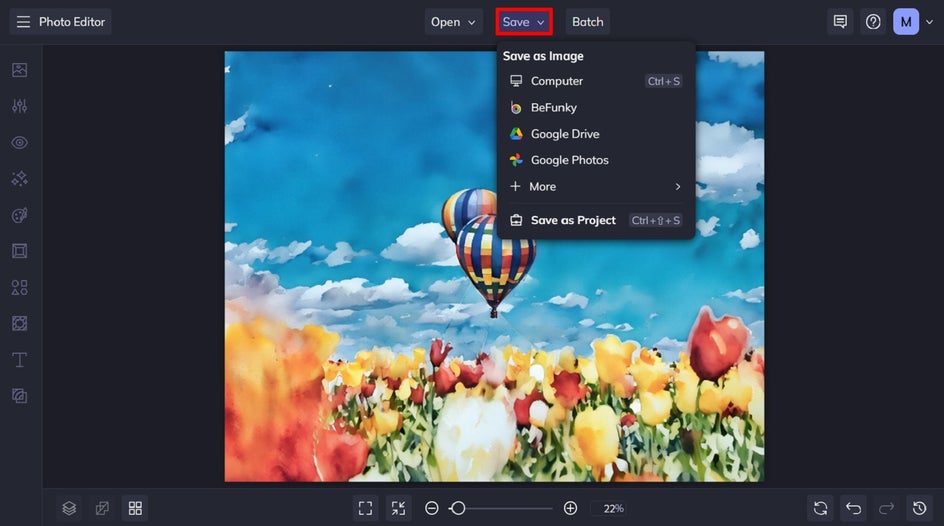Click the fit to screen icon

point(365,508)
